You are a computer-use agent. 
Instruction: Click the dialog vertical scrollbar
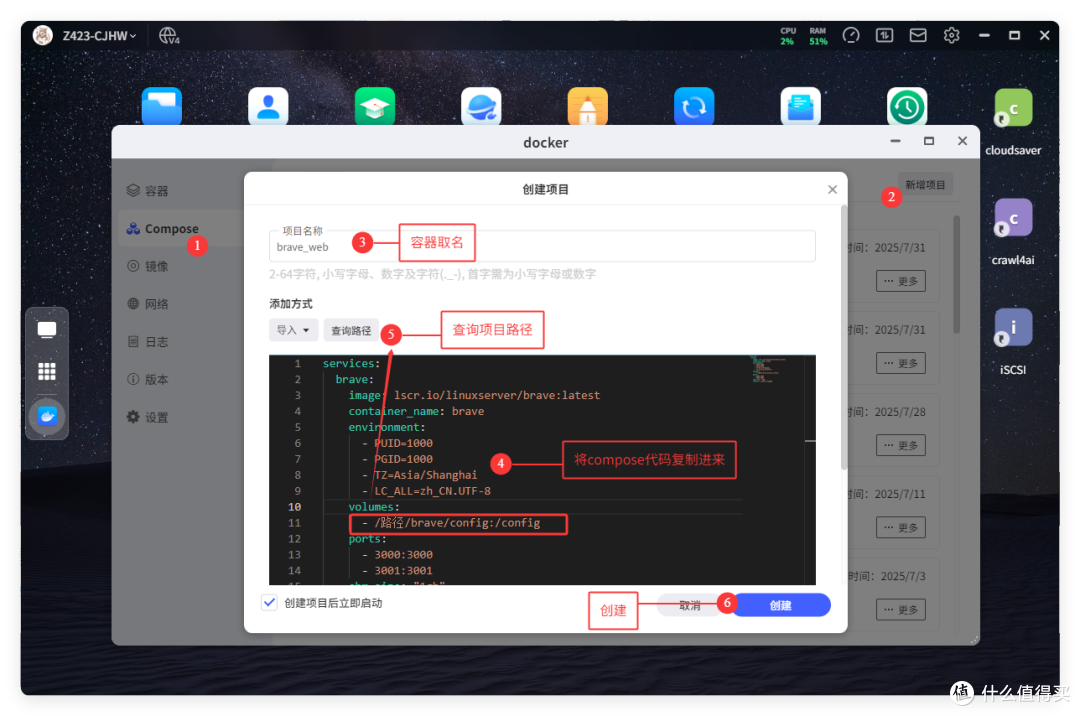click(x=844, y=337)
